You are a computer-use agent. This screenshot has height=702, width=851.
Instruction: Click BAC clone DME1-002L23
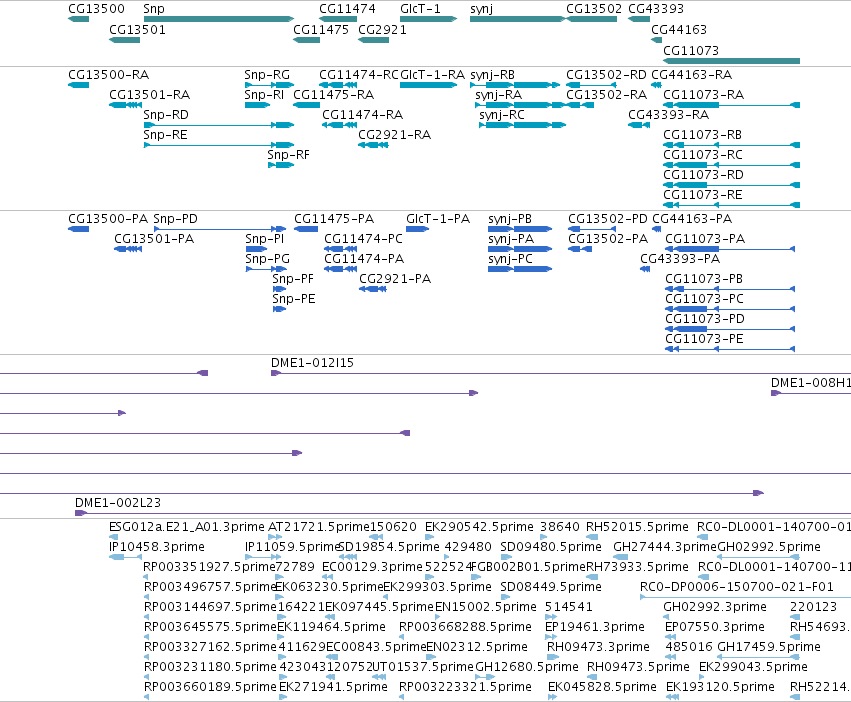pos(463,513)
